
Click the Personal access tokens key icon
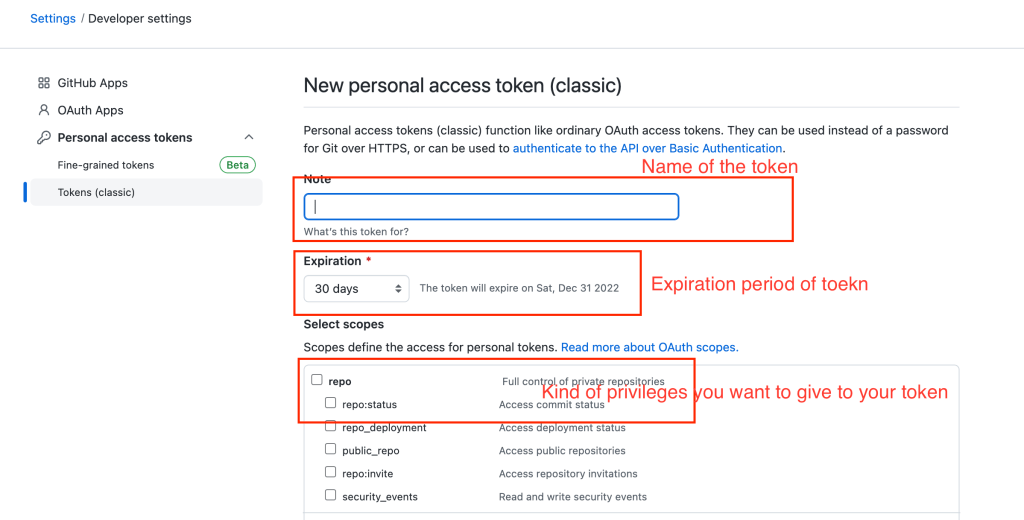[x=44, y=138]
